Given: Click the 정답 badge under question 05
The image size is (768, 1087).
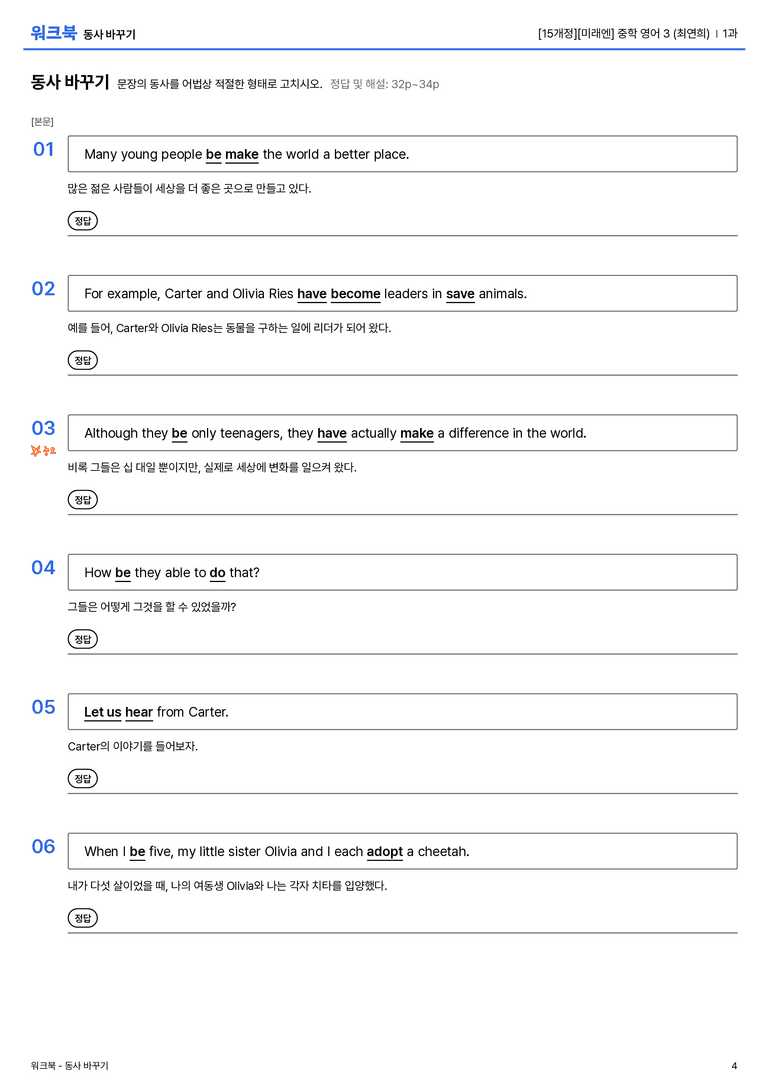Looking at the screenshot, I should point(82,778).
